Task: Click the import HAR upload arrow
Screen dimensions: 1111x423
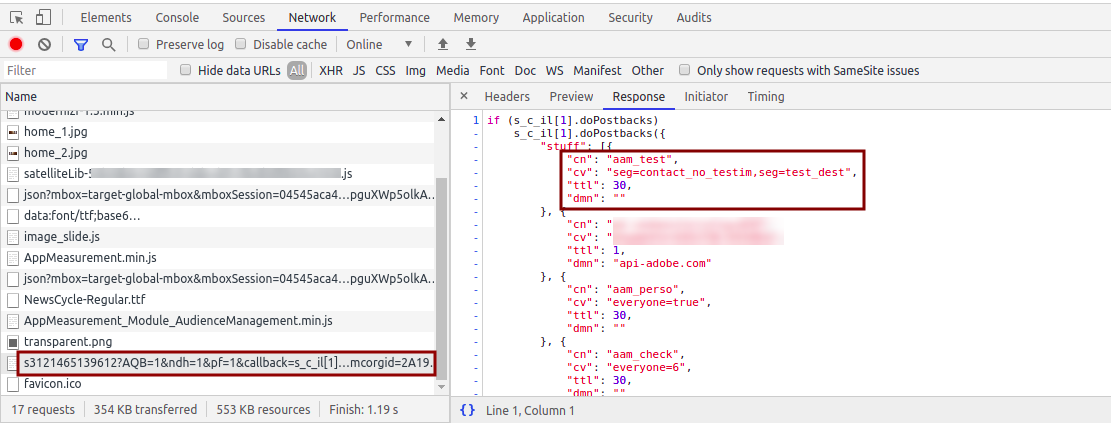Action: [443, 44]
